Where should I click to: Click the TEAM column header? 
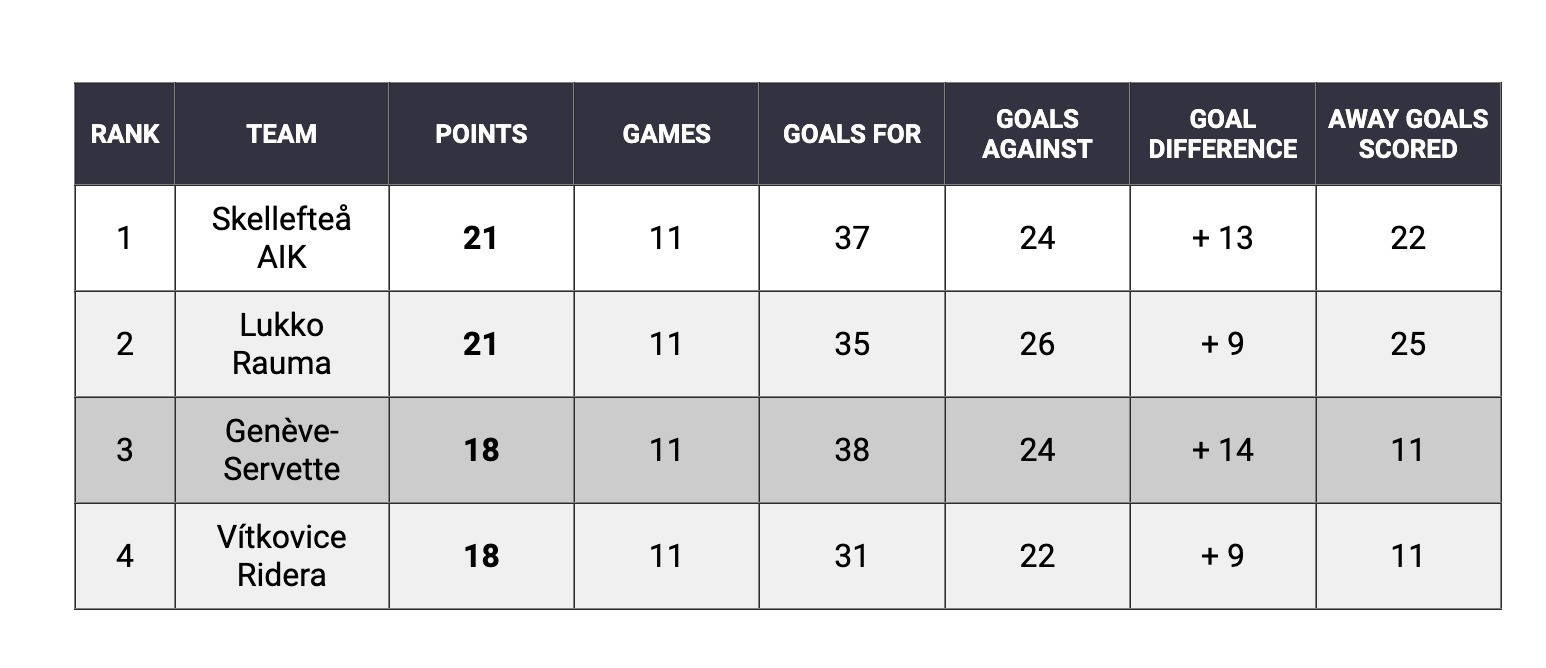(x=281, y=134)
